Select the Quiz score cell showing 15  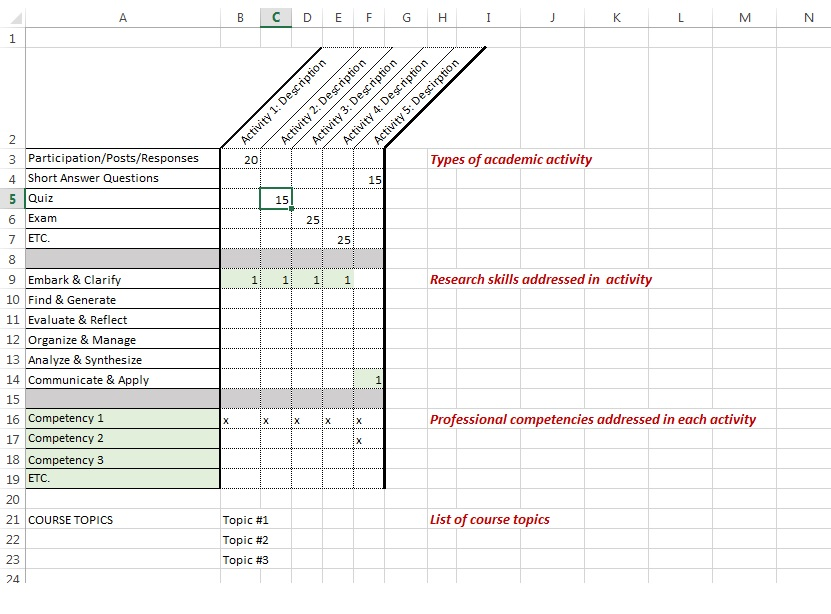pyautogui.click(x=276, y=199)
